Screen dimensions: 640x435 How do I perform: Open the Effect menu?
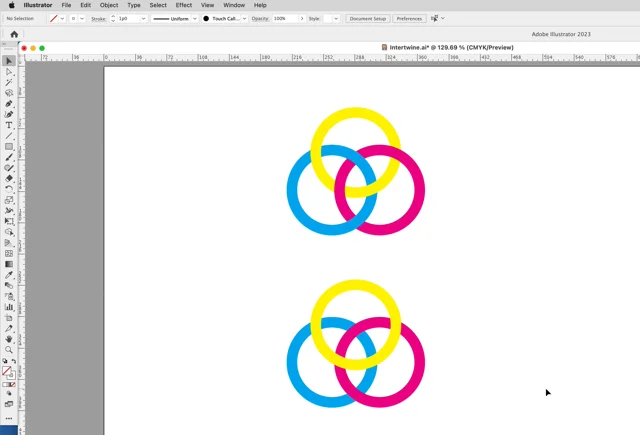(x=184, y=5)
